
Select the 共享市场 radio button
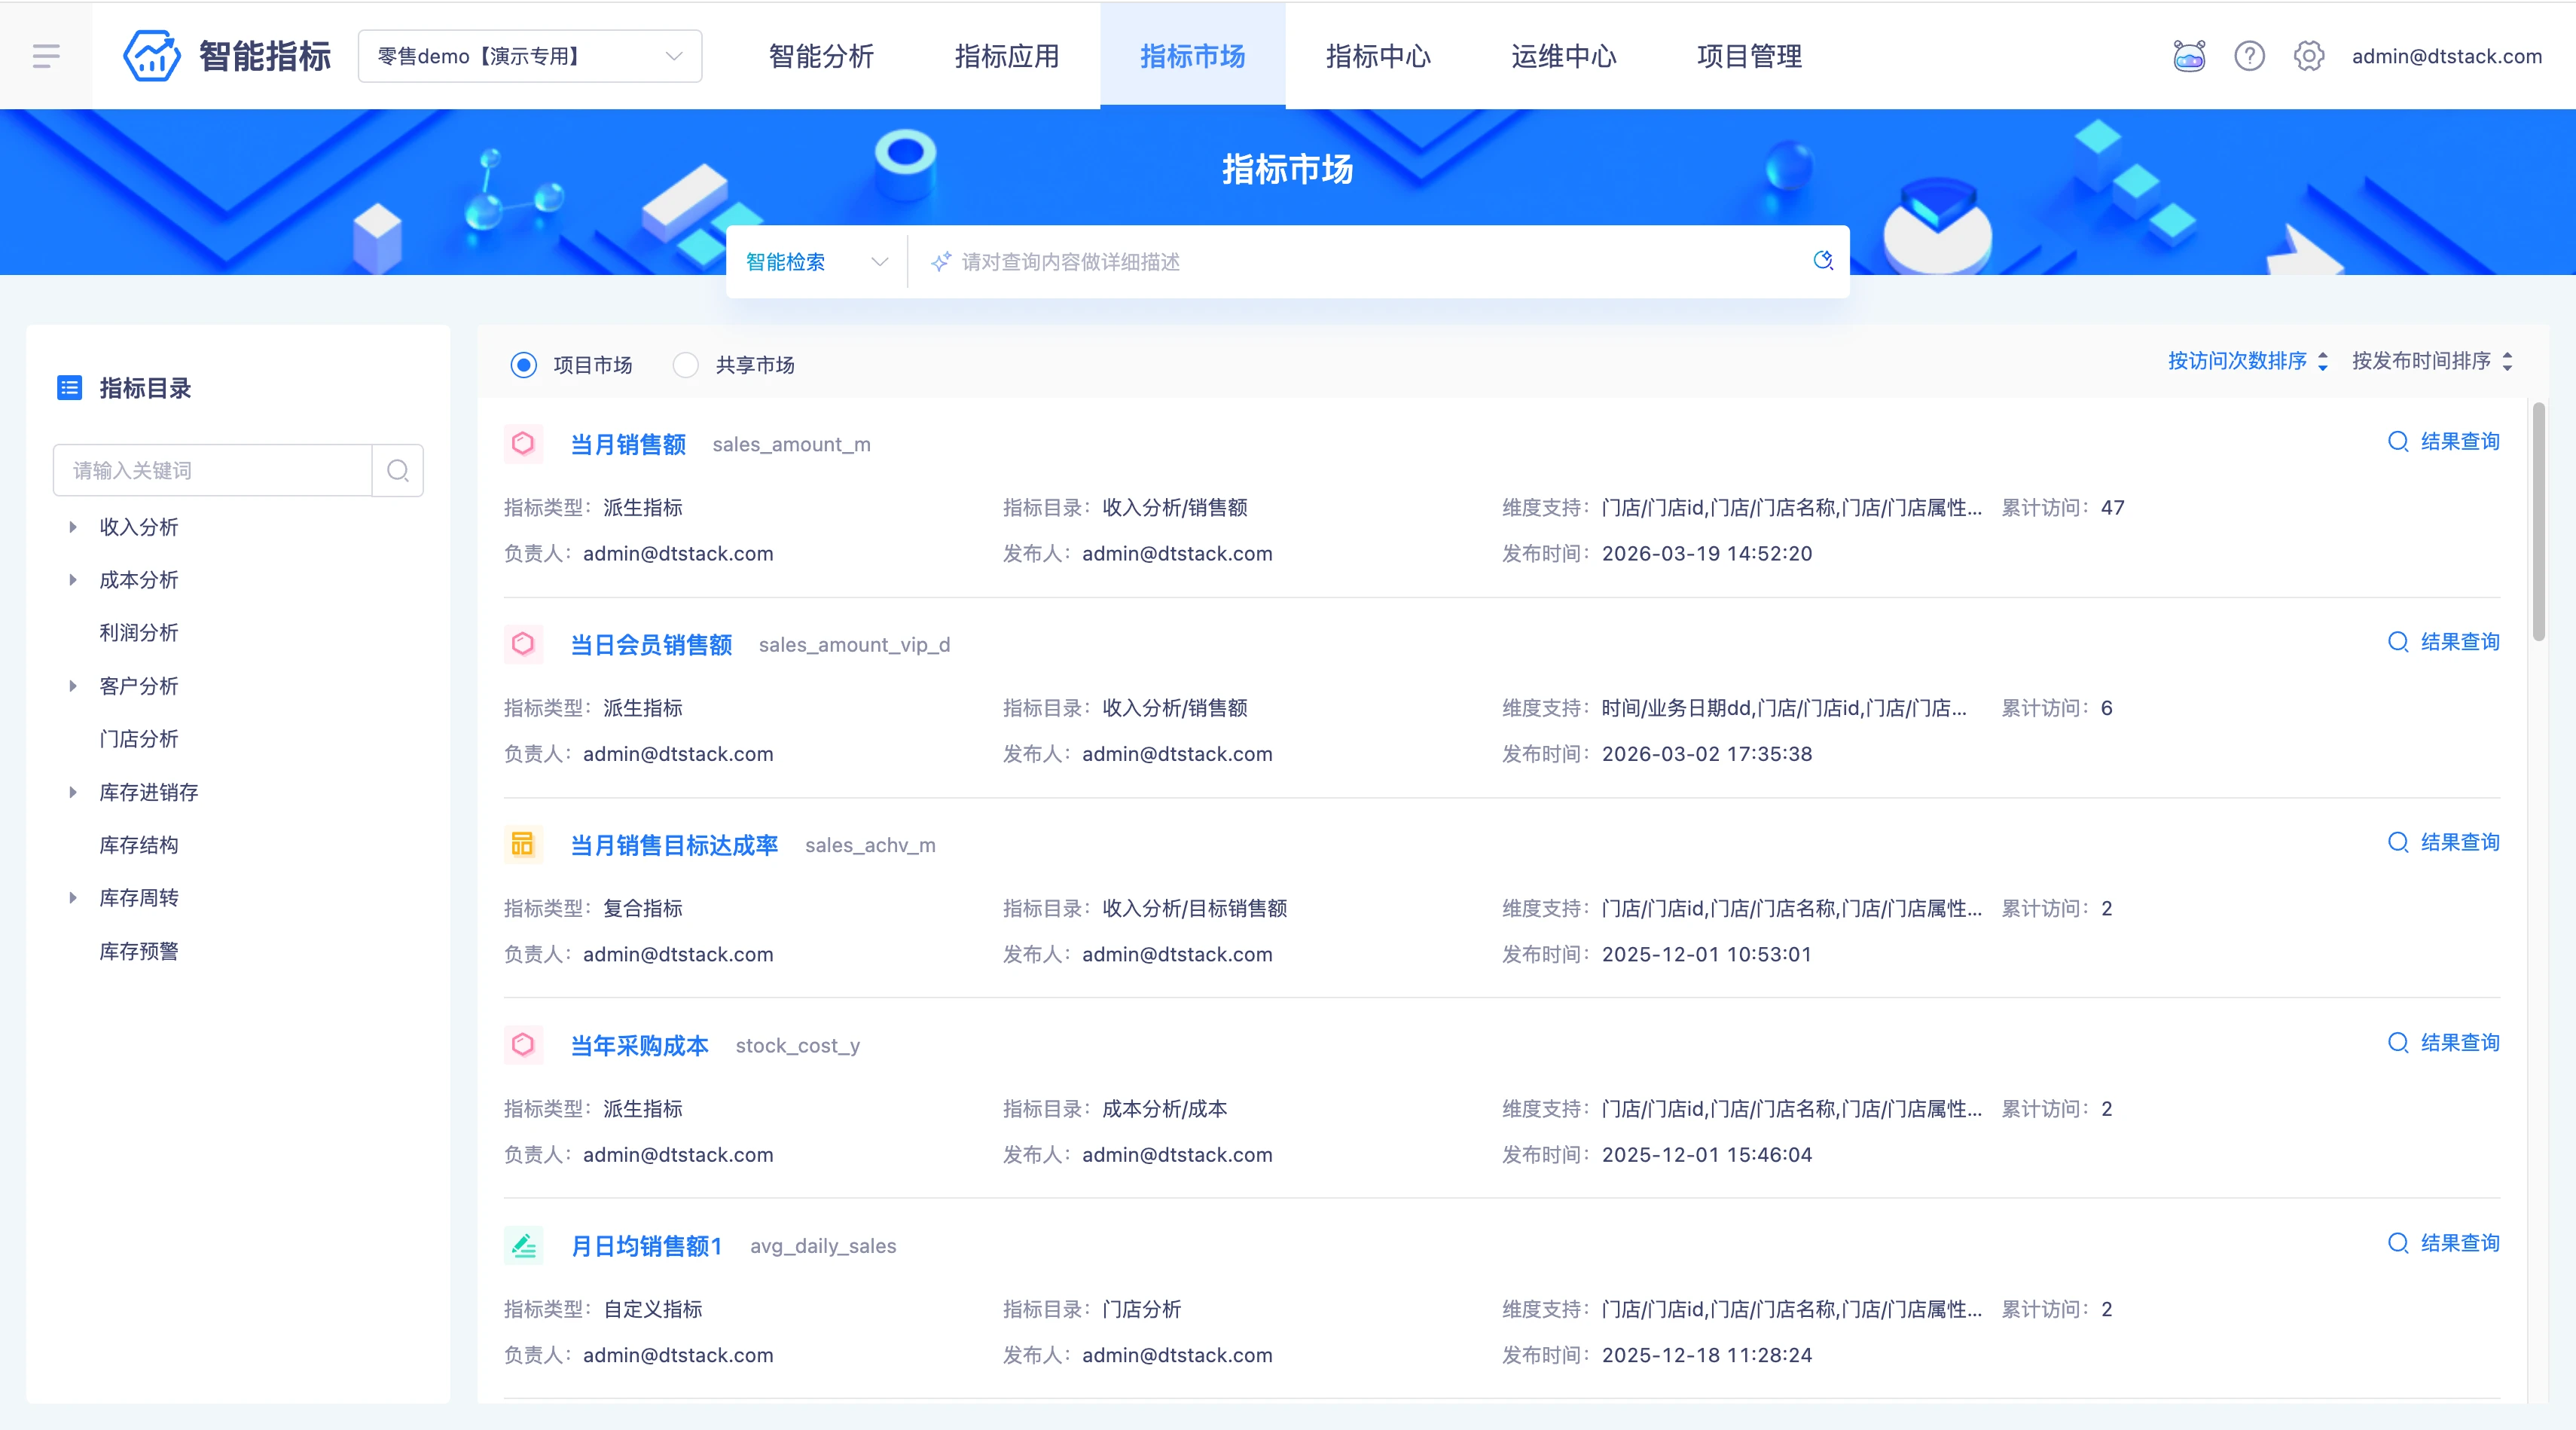685,365
